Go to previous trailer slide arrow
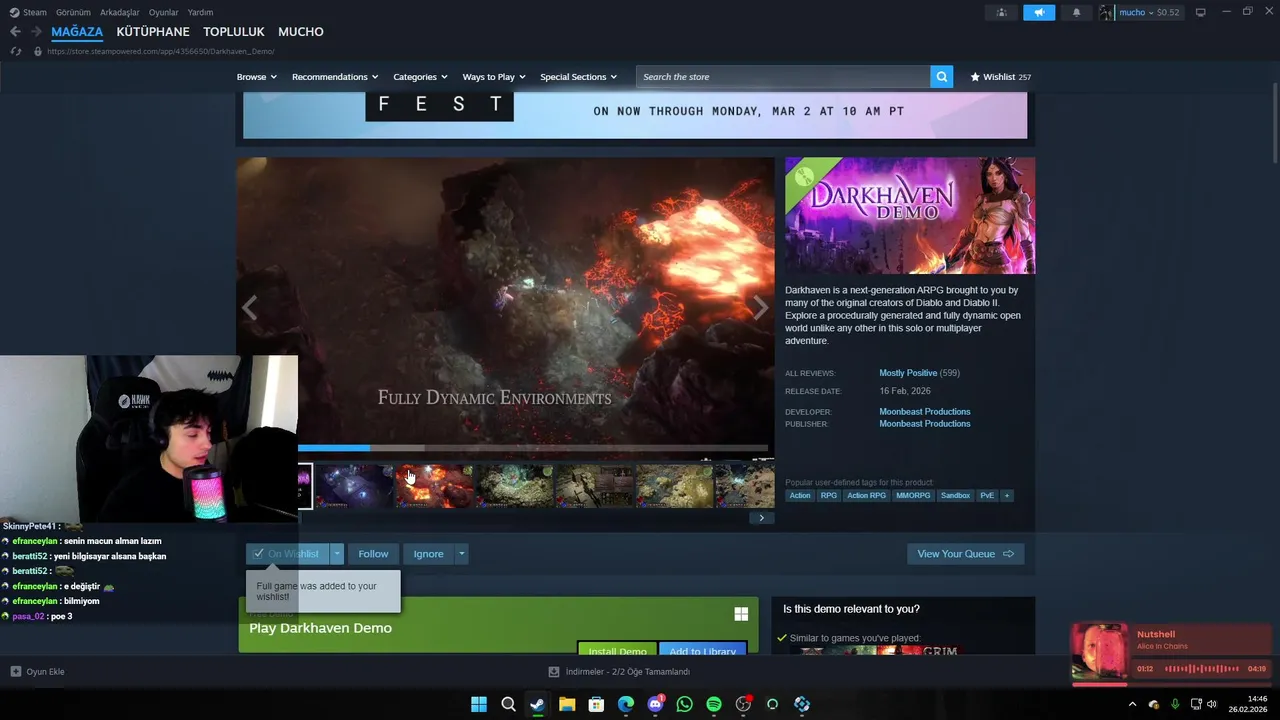This screenshot has height=720, width=1280. click(250, 308)
